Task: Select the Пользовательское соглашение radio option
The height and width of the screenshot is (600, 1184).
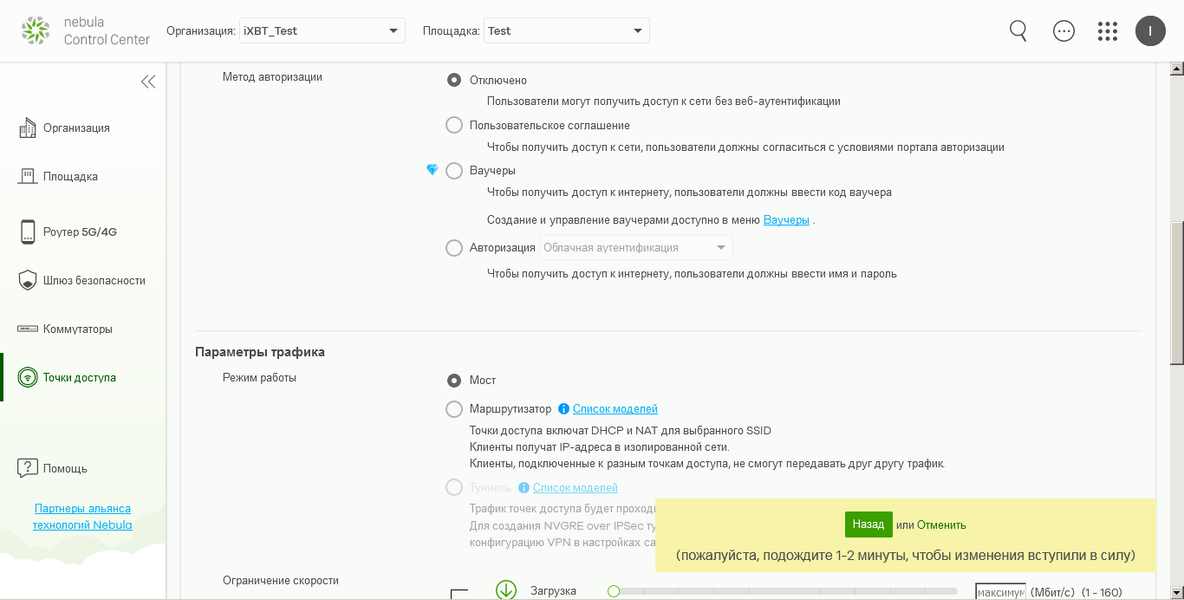Action: coord(454,126)
